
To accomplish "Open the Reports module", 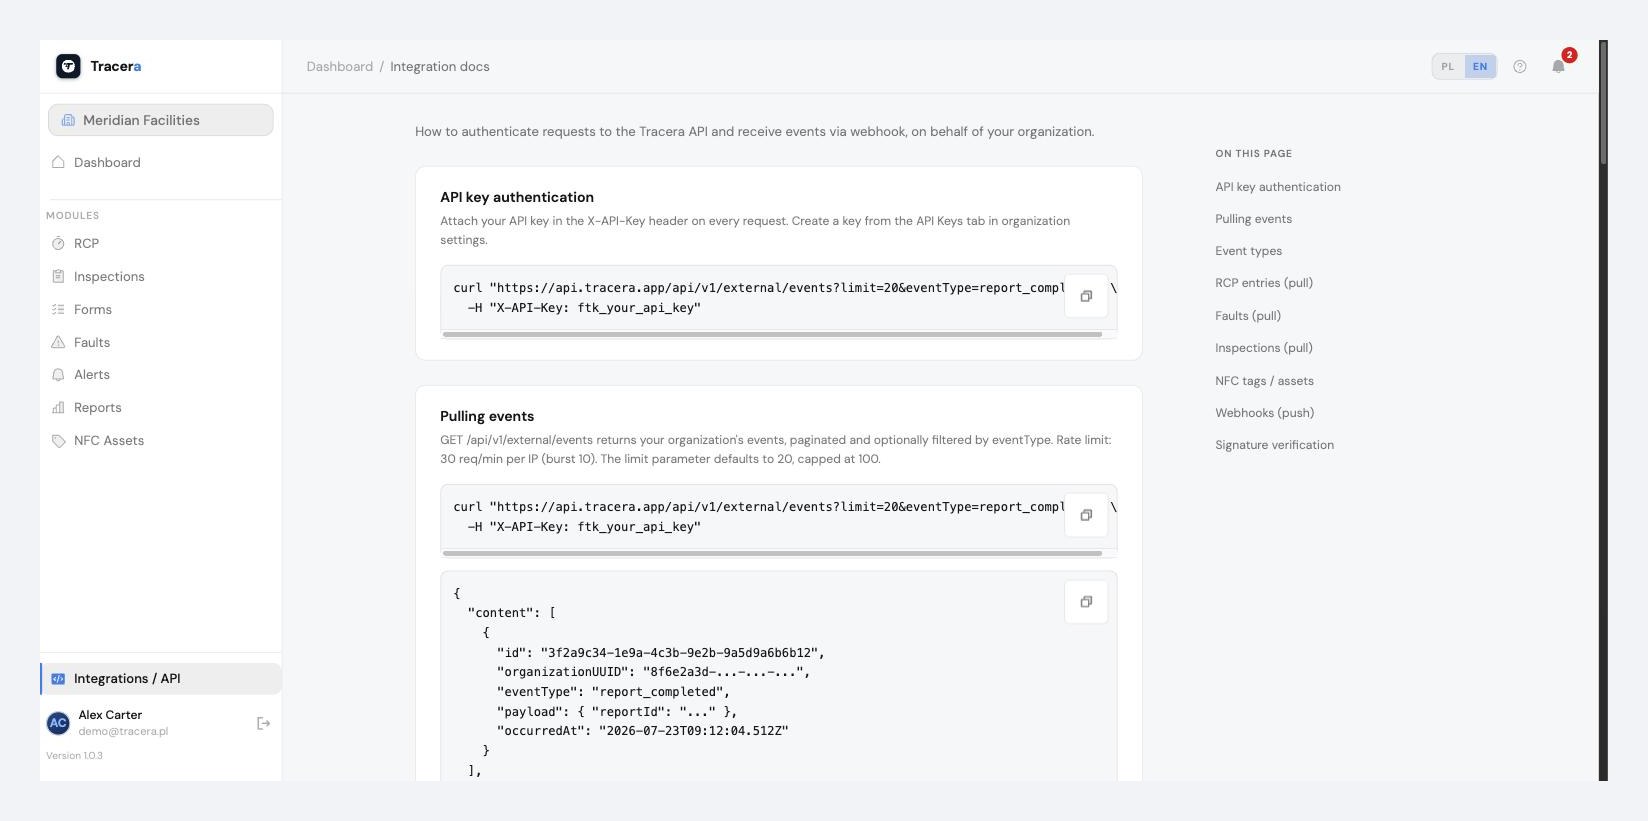I will coord(161,408).
